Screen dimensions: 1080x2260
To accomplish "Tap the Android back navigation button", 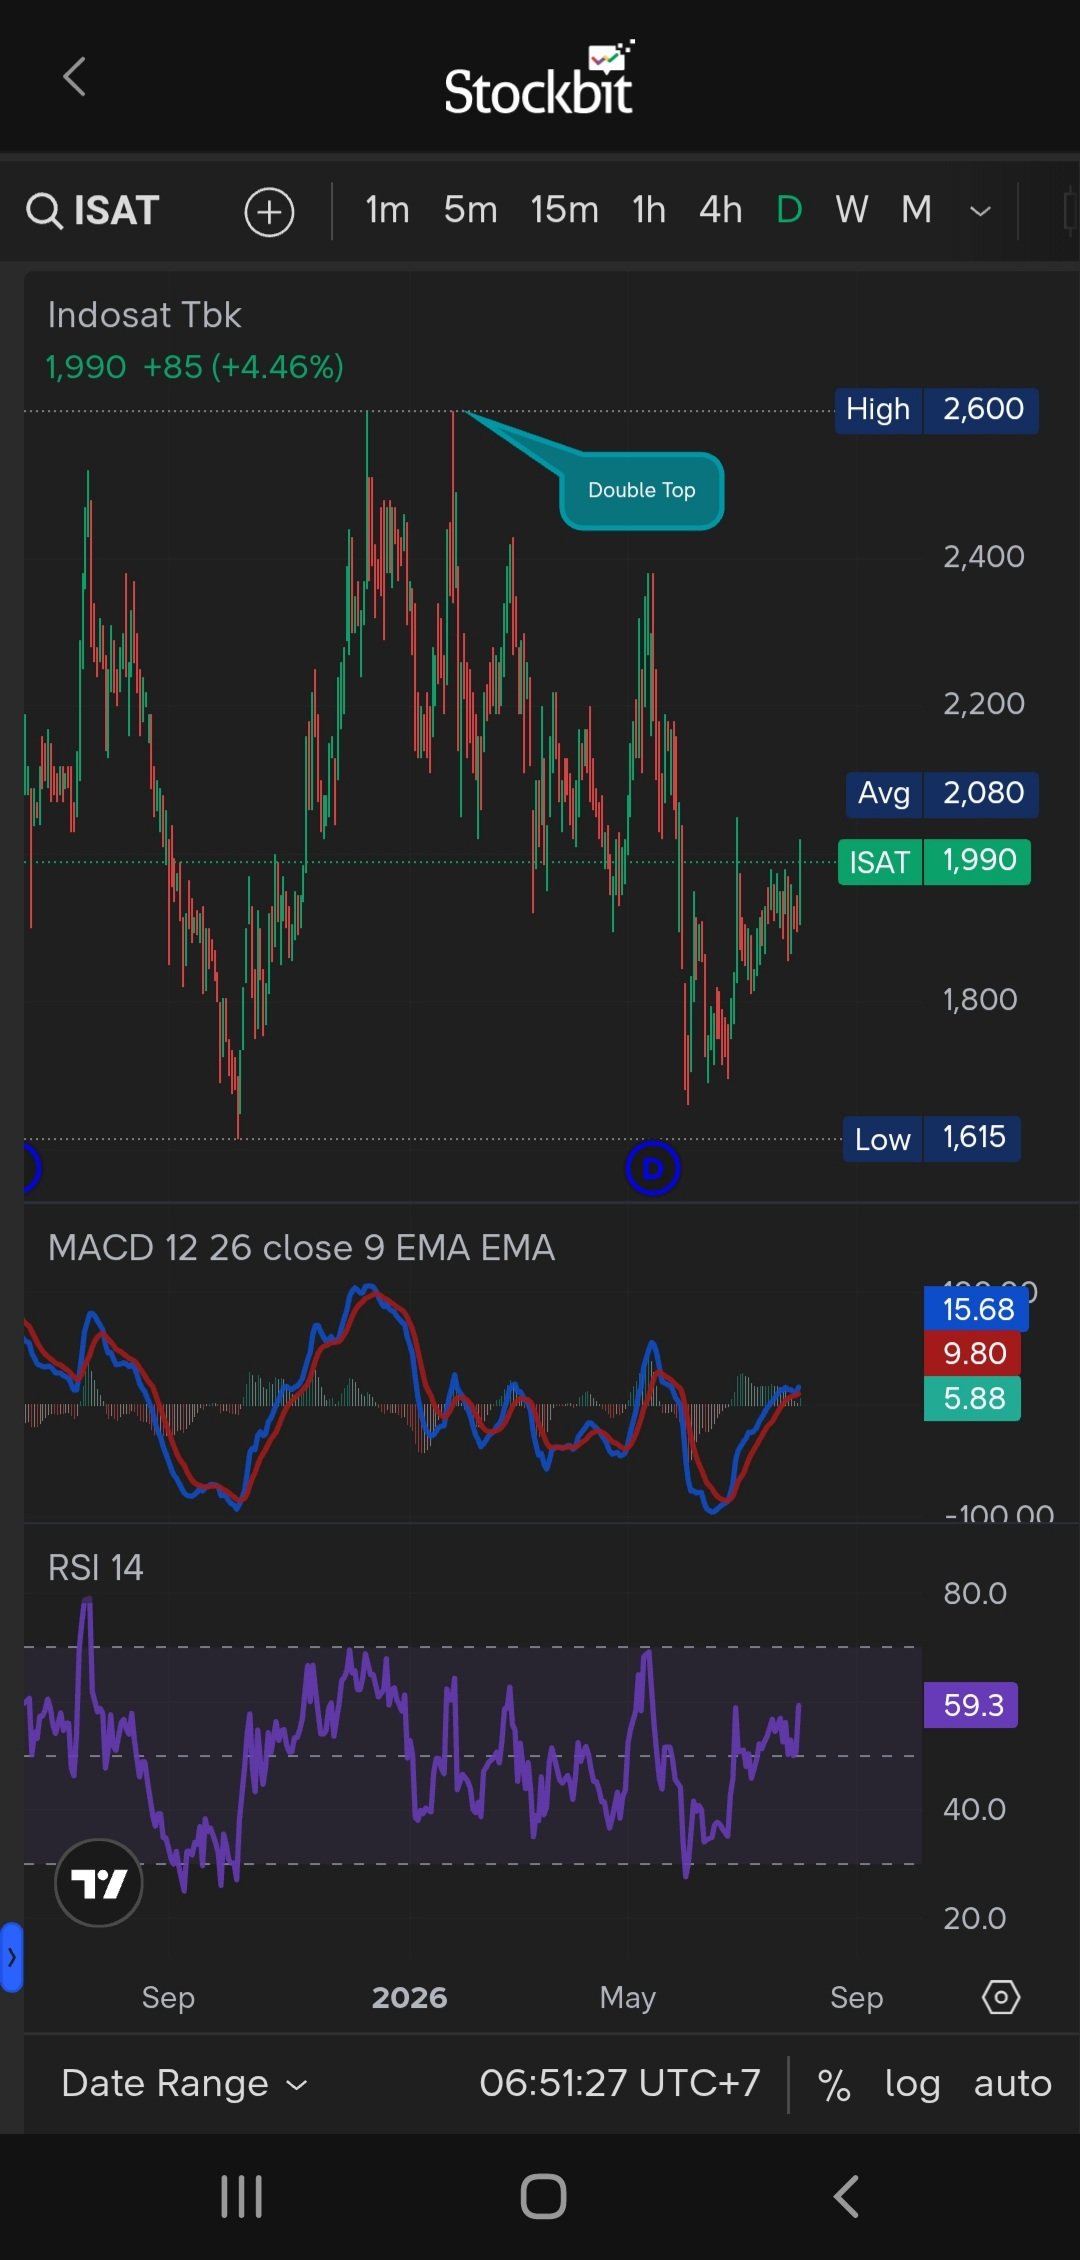I will [846, 2196].
